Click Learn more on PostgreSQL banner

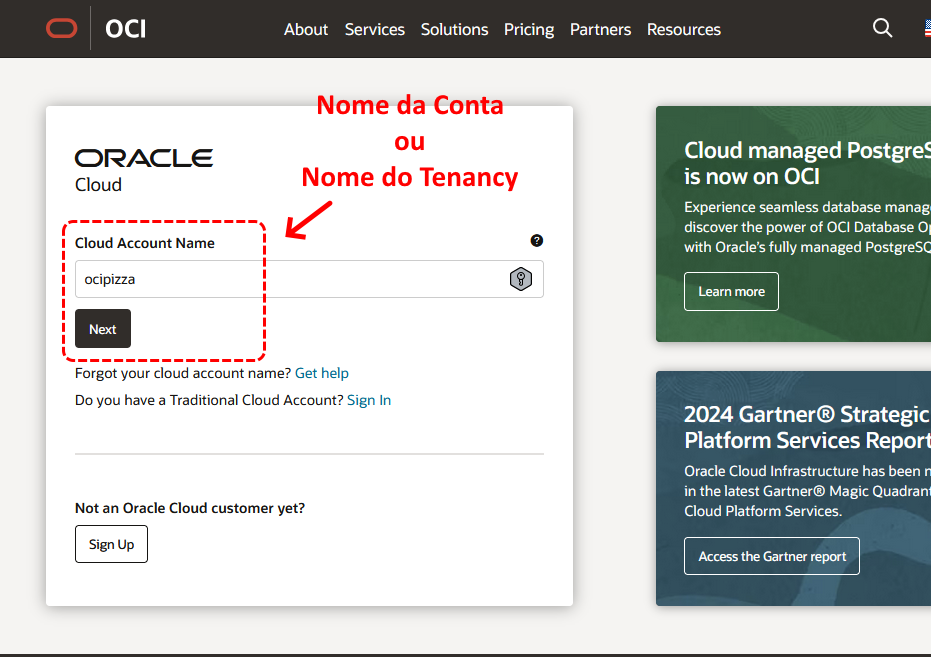[731, 291]
